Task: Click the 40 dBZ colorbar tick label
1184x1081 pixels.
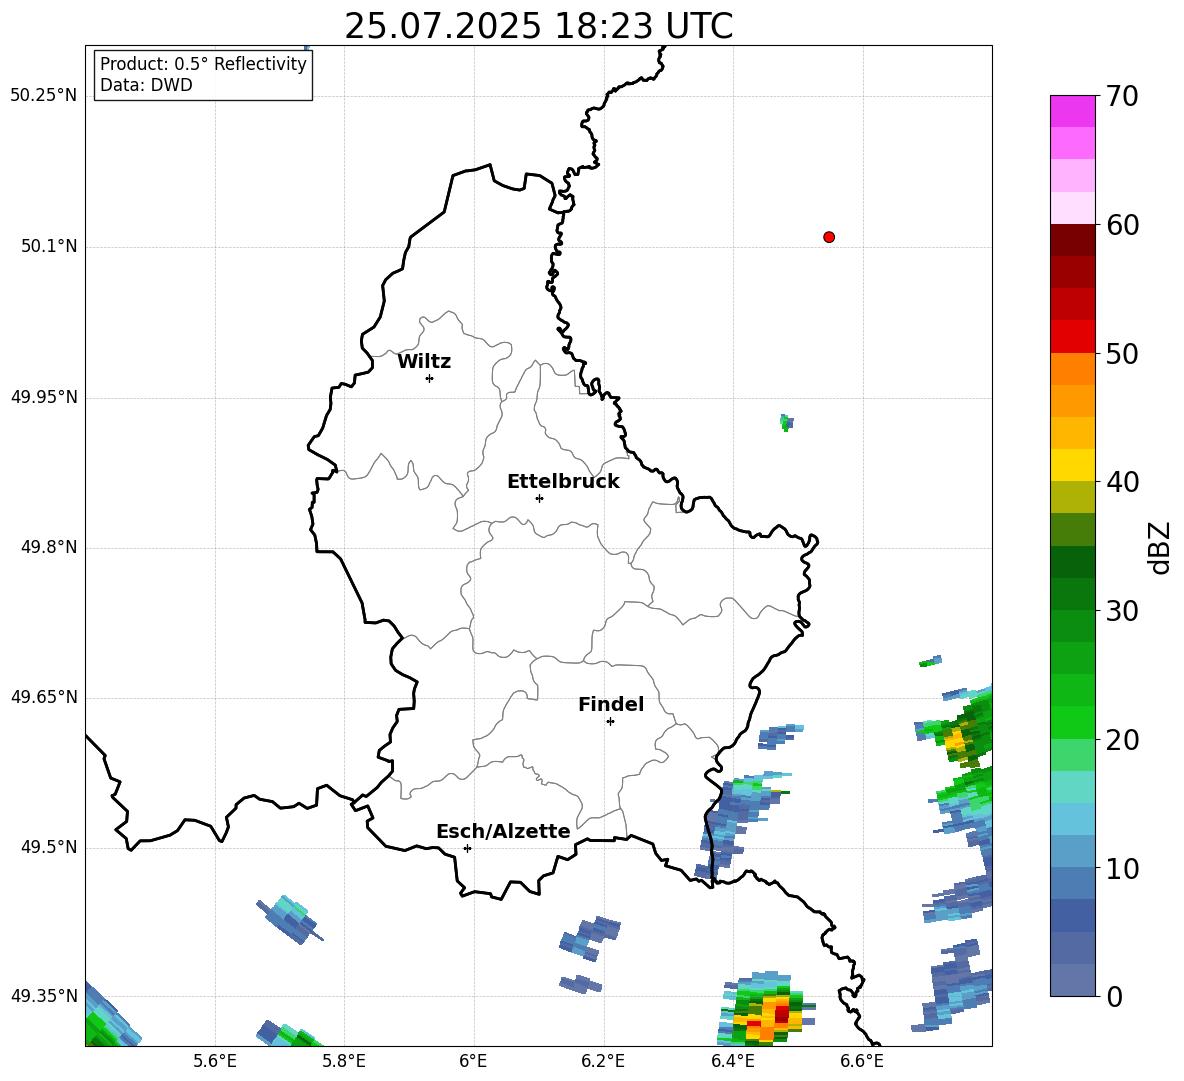Action: [1121, 482]
